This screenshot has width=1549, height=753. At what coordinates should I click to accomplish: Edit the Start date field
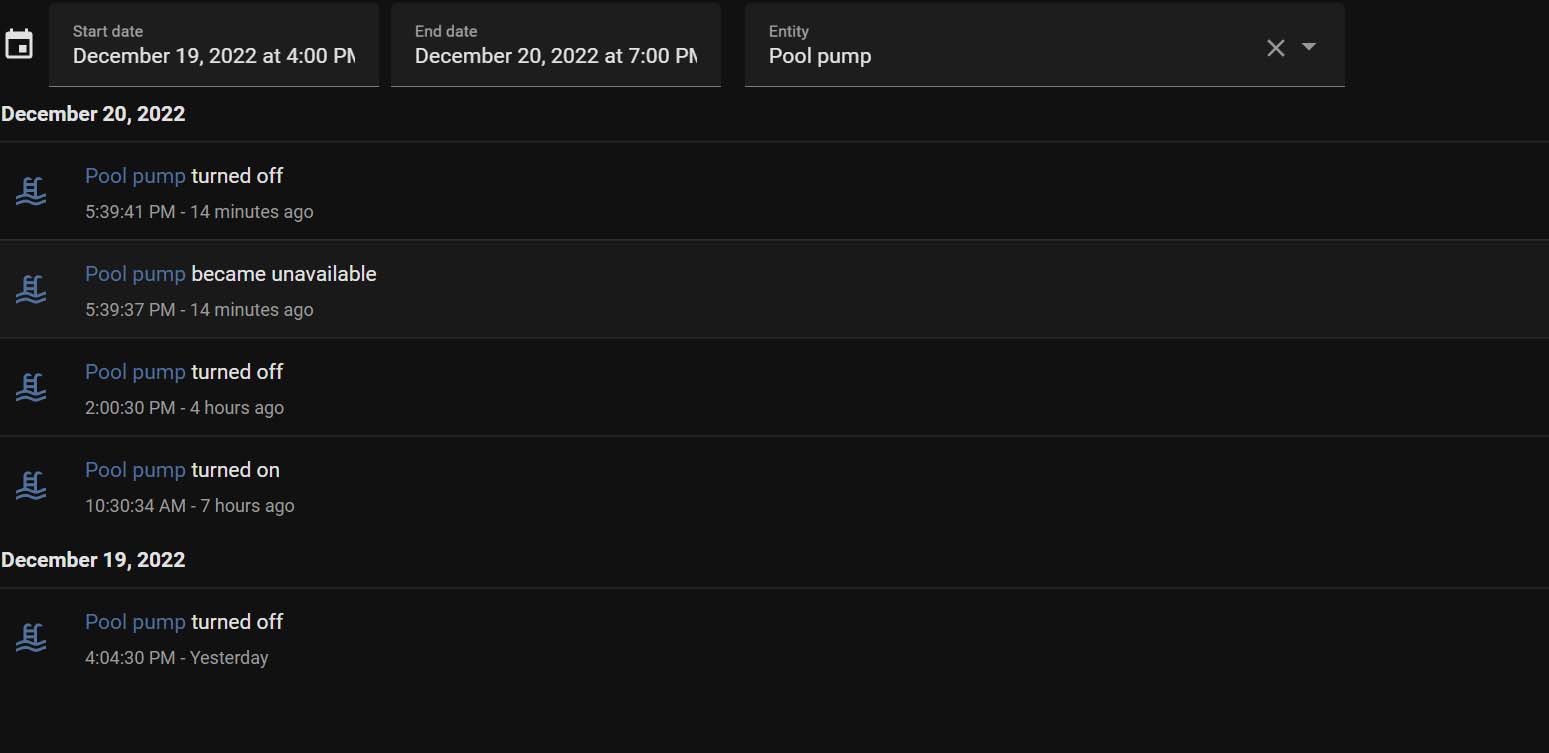click(214, 45)
